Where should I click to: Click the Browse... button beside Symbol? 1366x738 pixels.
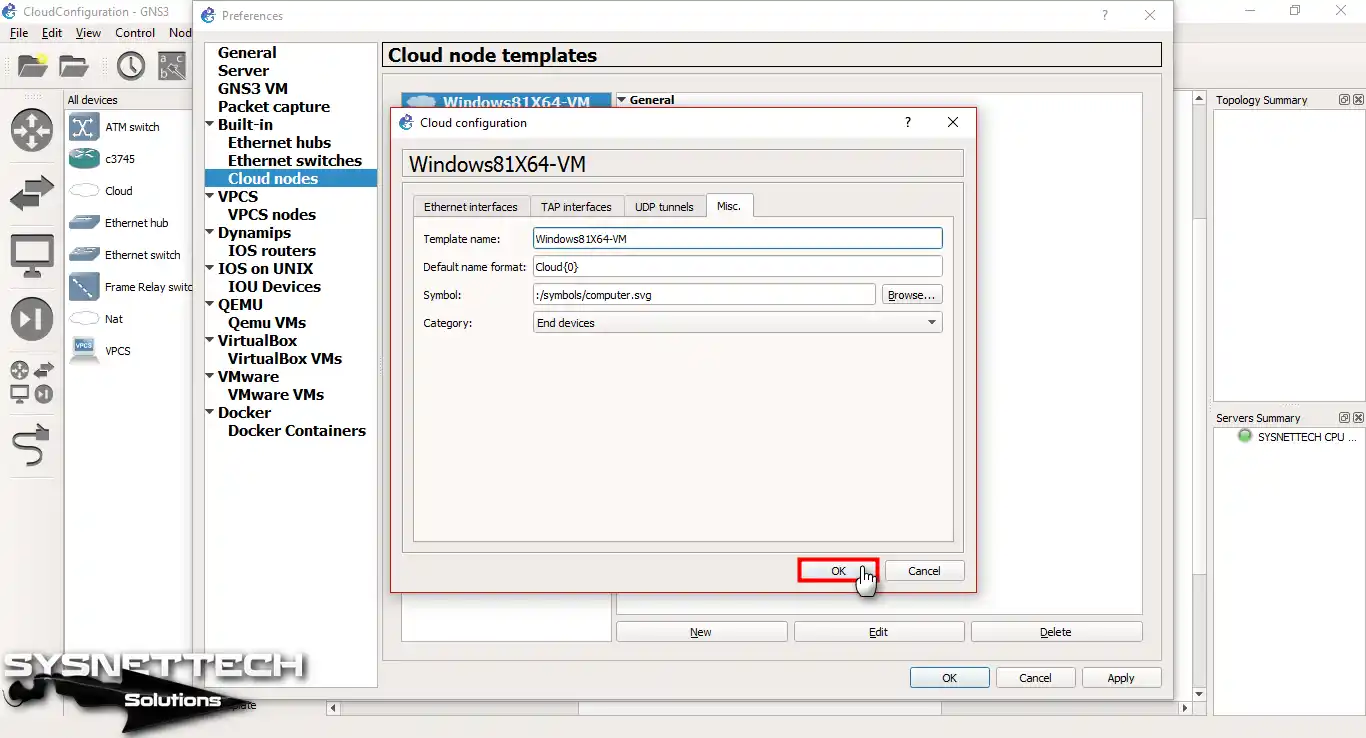click(x=911, y=295)
